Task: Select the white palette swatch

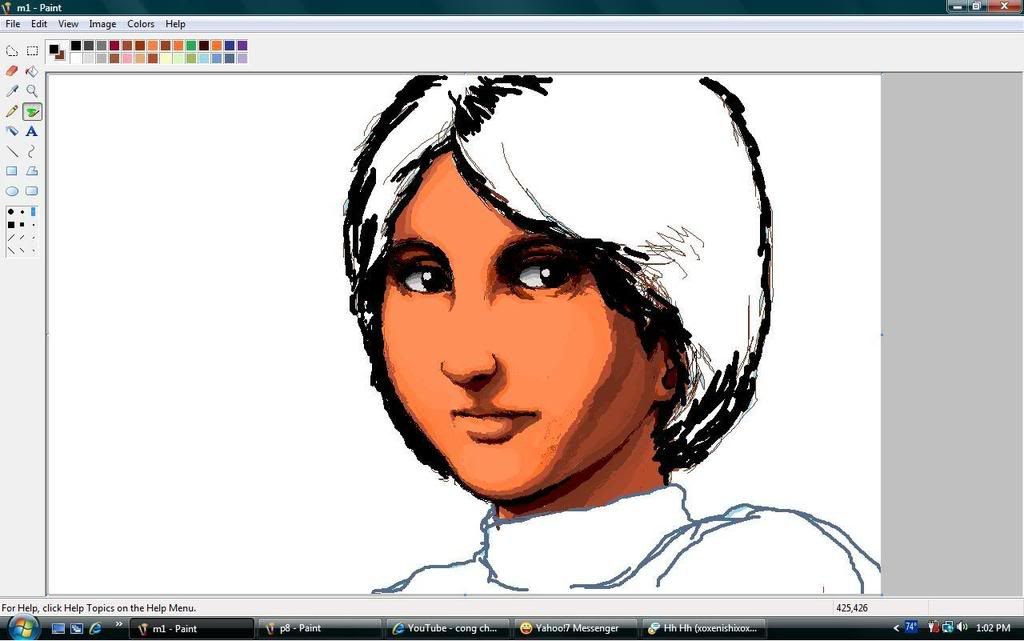Action: click(76, 58)
